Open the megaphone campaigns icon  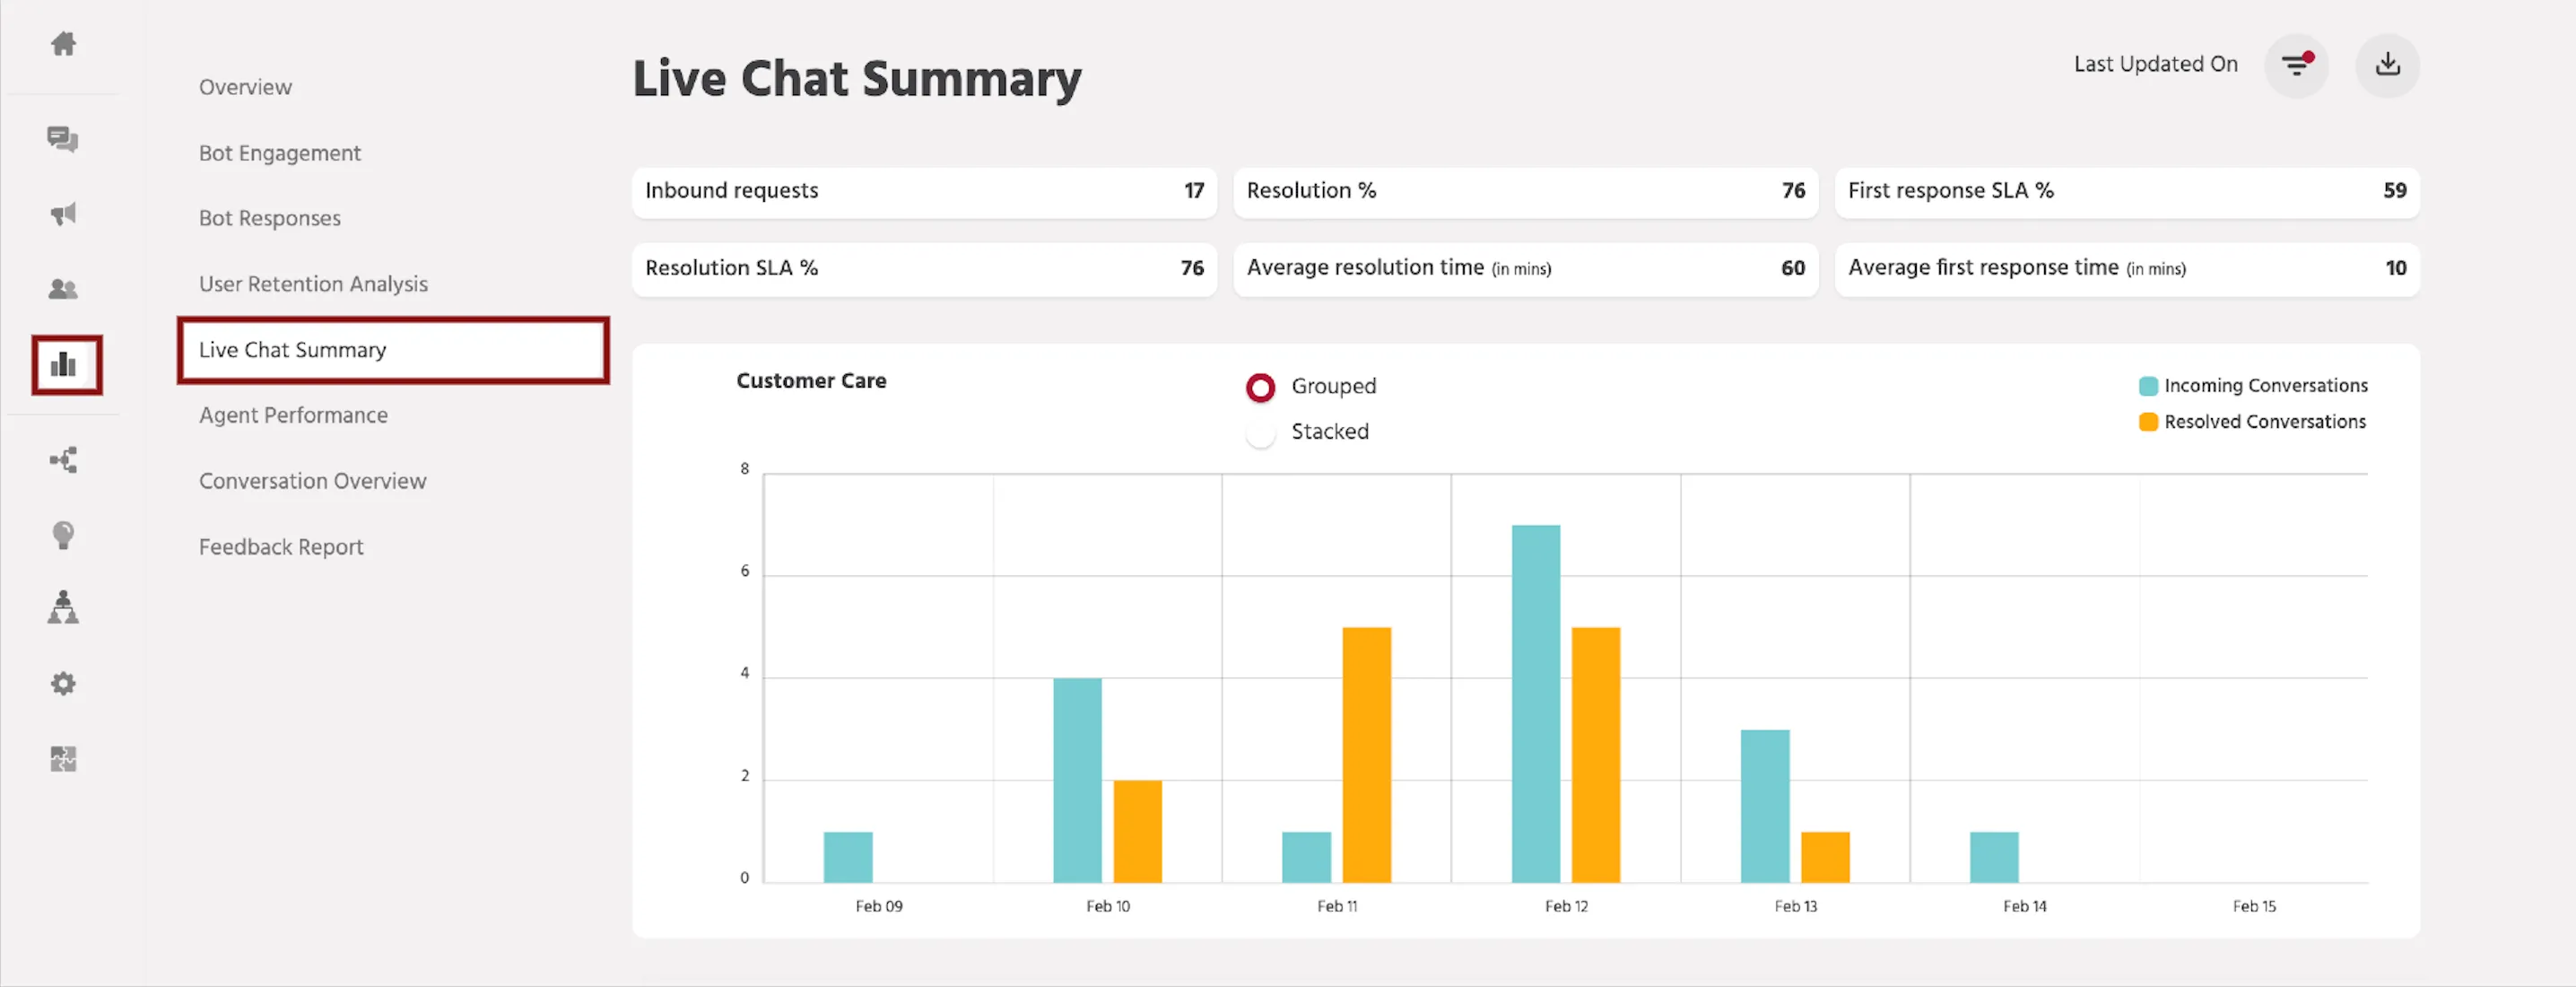click(63, 214)
